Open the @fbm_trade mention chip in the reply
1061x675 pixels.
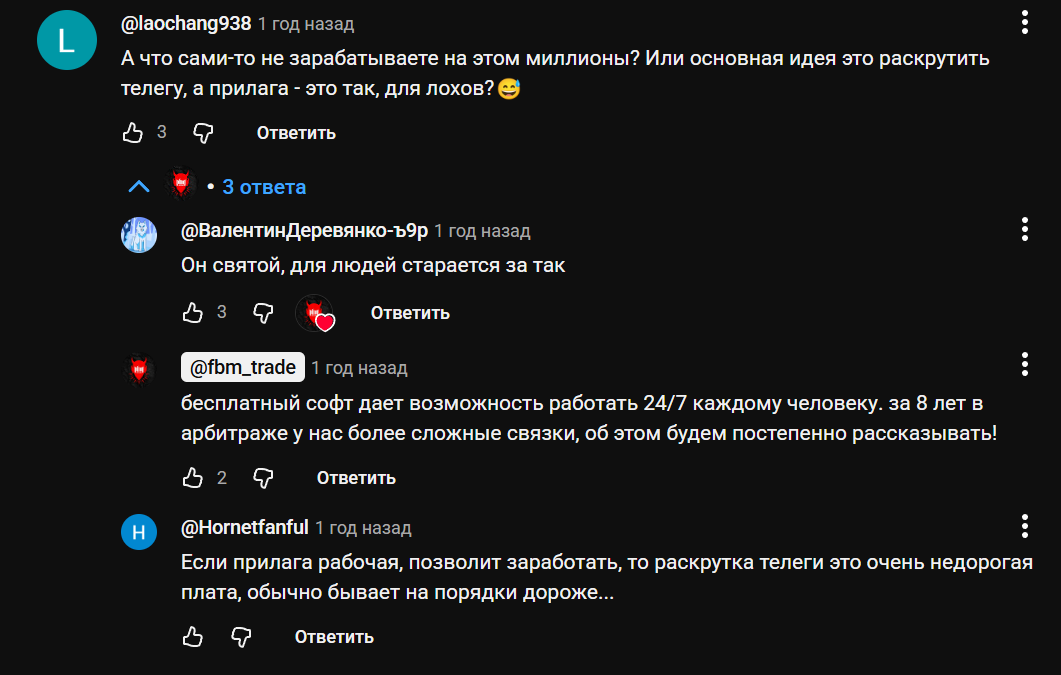pyautogui.click(x=242, y=367)
